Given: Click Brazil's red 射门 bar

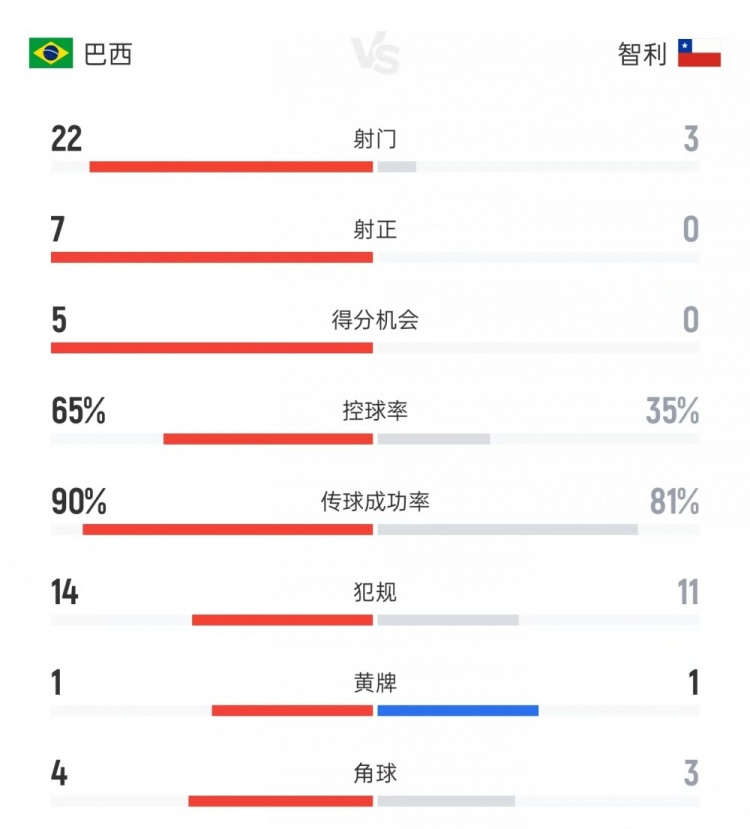Looking at the screenshot, I should coord(231,167).
